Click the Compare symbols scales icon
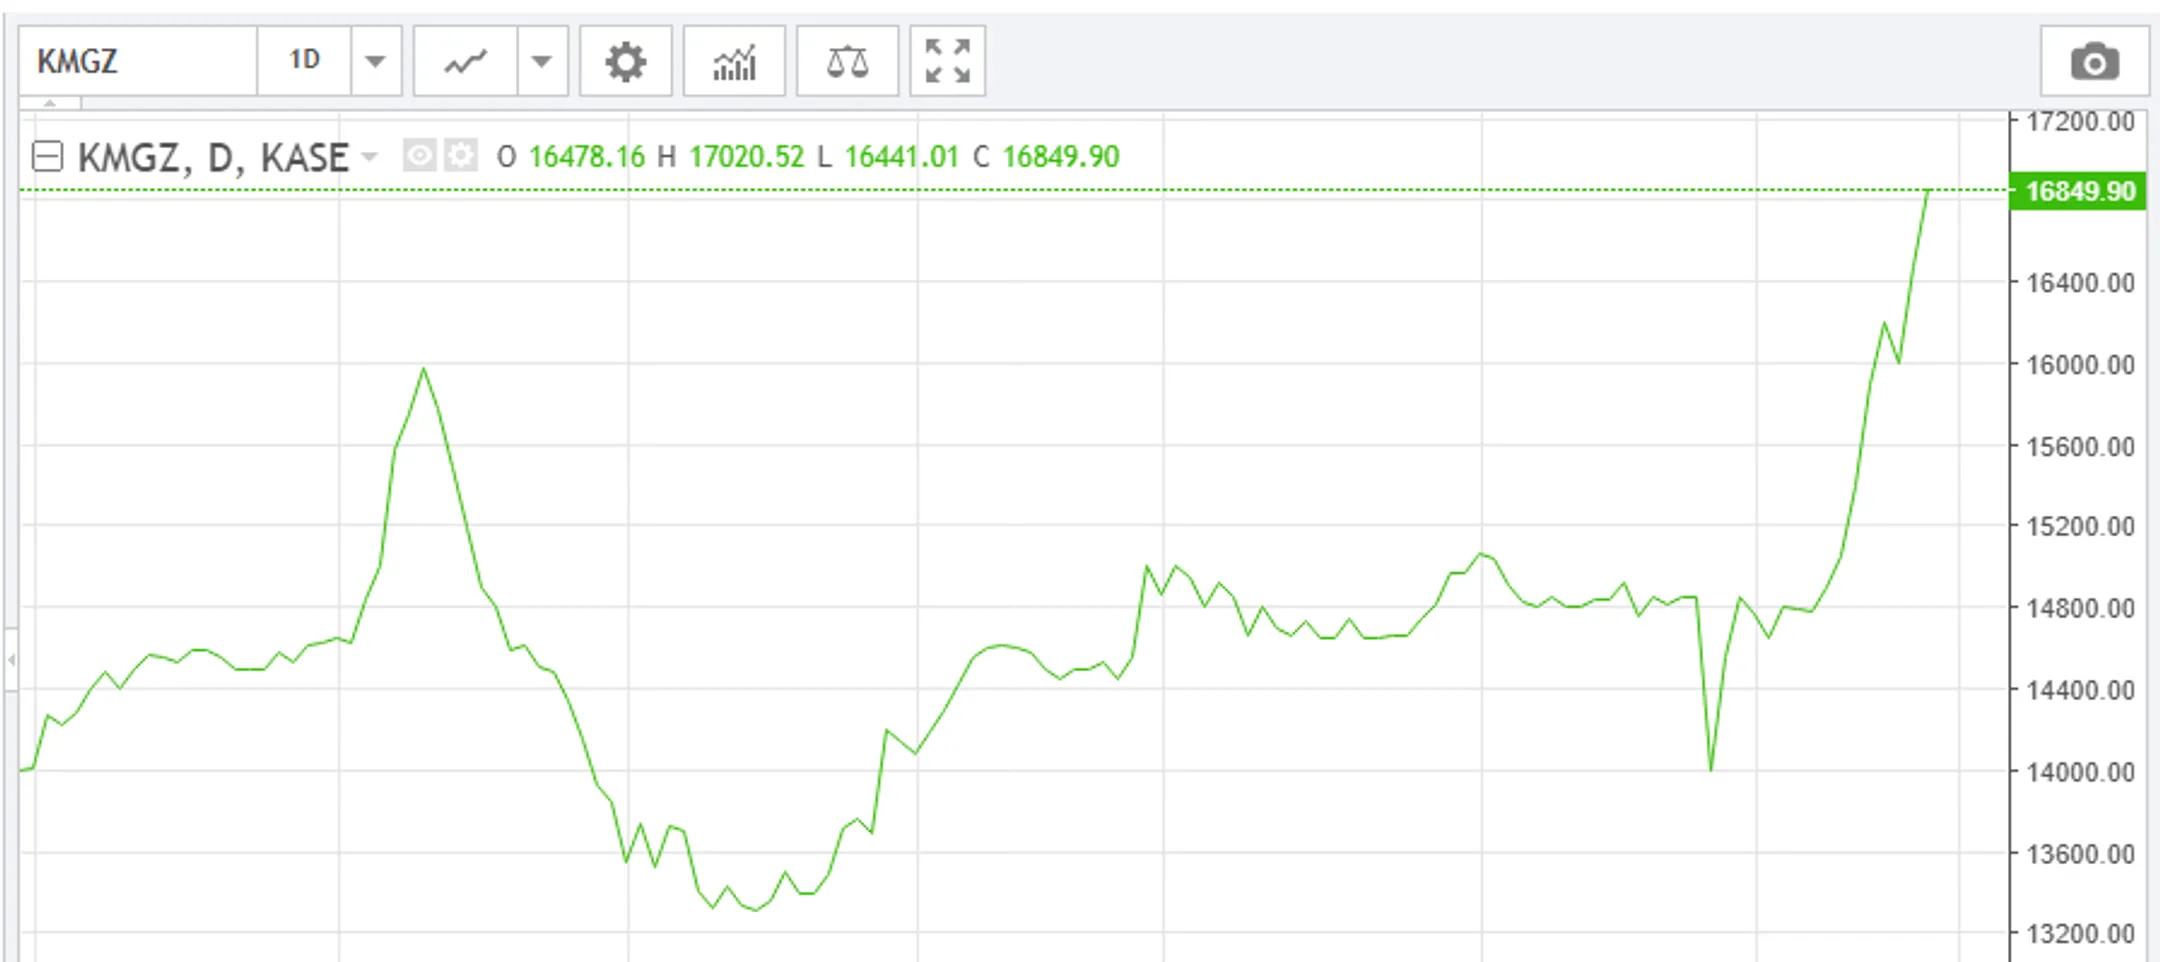 click(x=847, y=62)
